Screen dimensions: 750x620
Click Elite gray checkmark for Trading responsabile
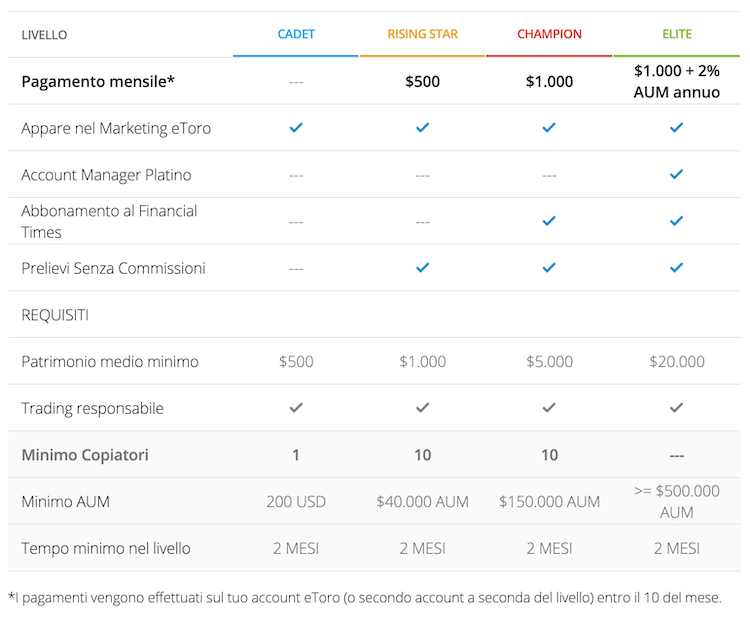tap(676, 408)
